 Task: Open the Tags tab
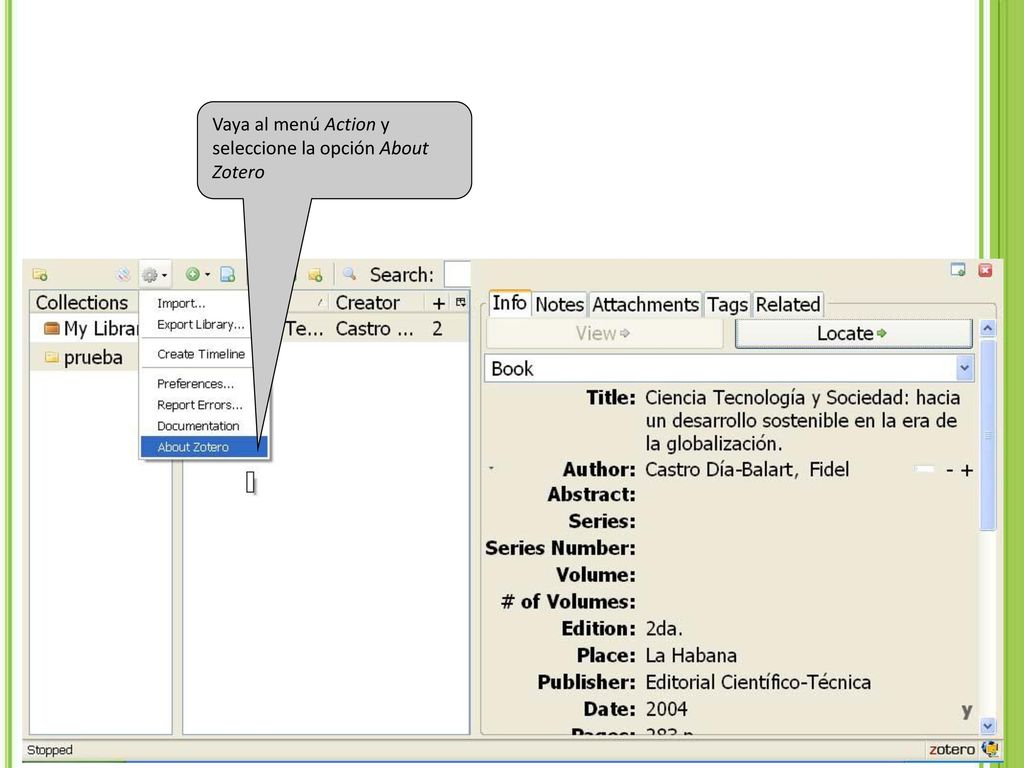coord(727,304)
